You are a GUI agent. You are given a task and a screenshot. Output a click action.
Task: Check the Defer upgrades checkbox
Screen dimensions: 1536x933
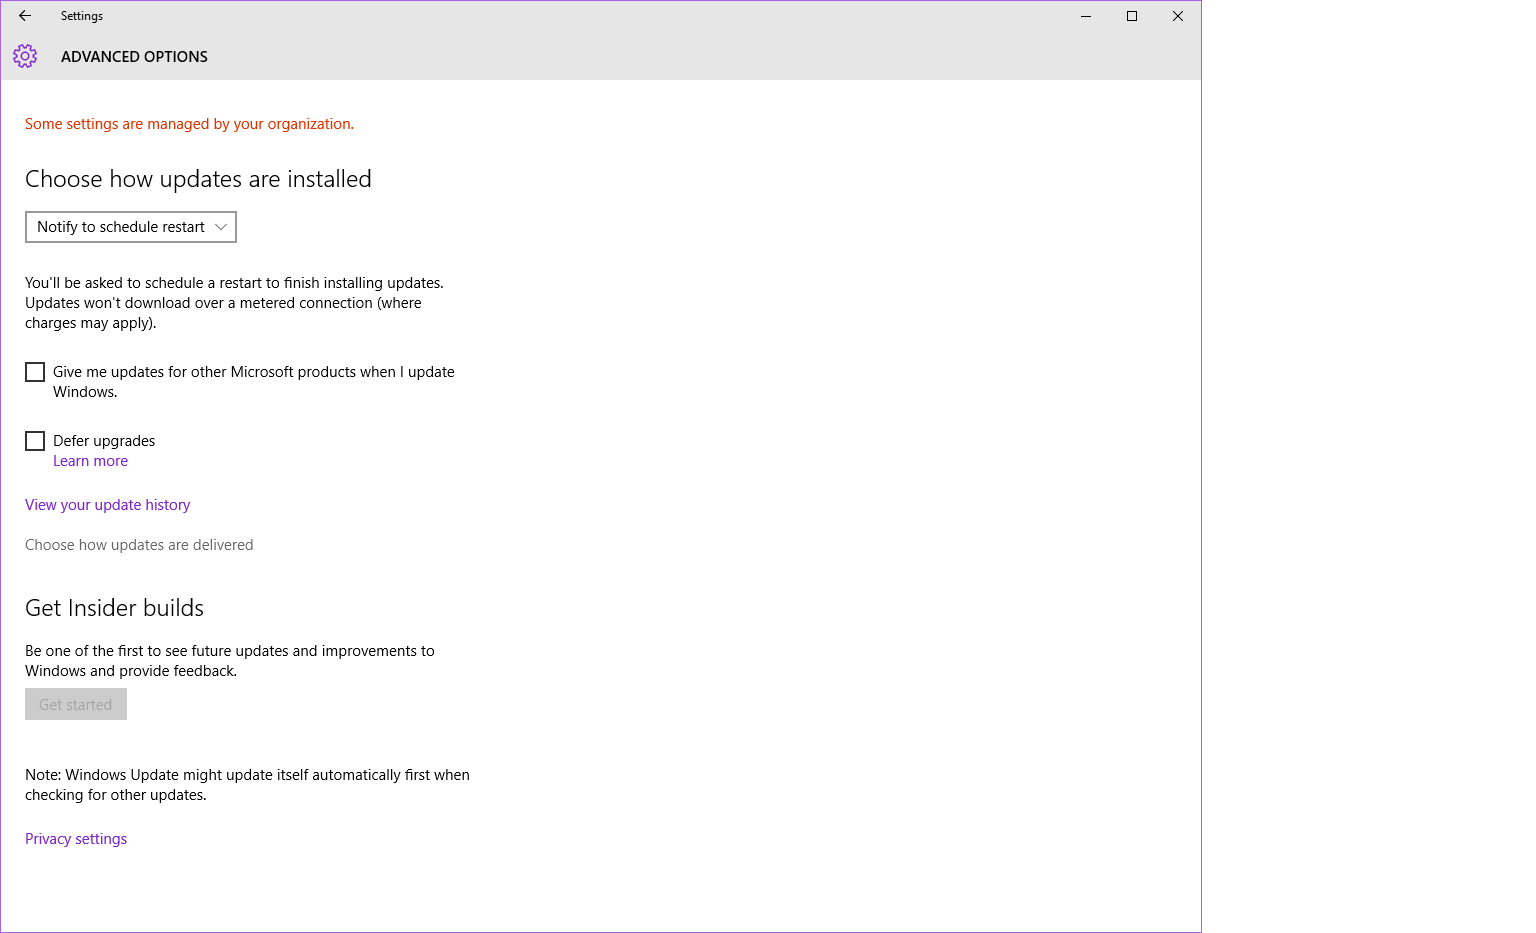[x=35, y=441]
